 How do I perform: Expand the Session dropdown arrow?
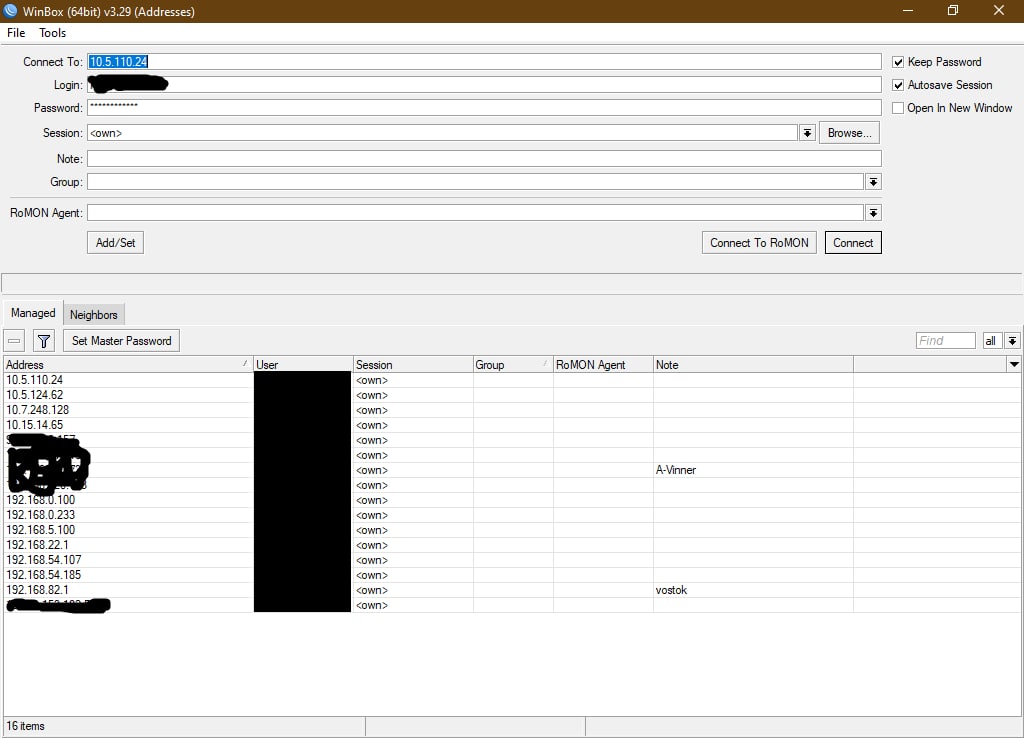[807, 133]
